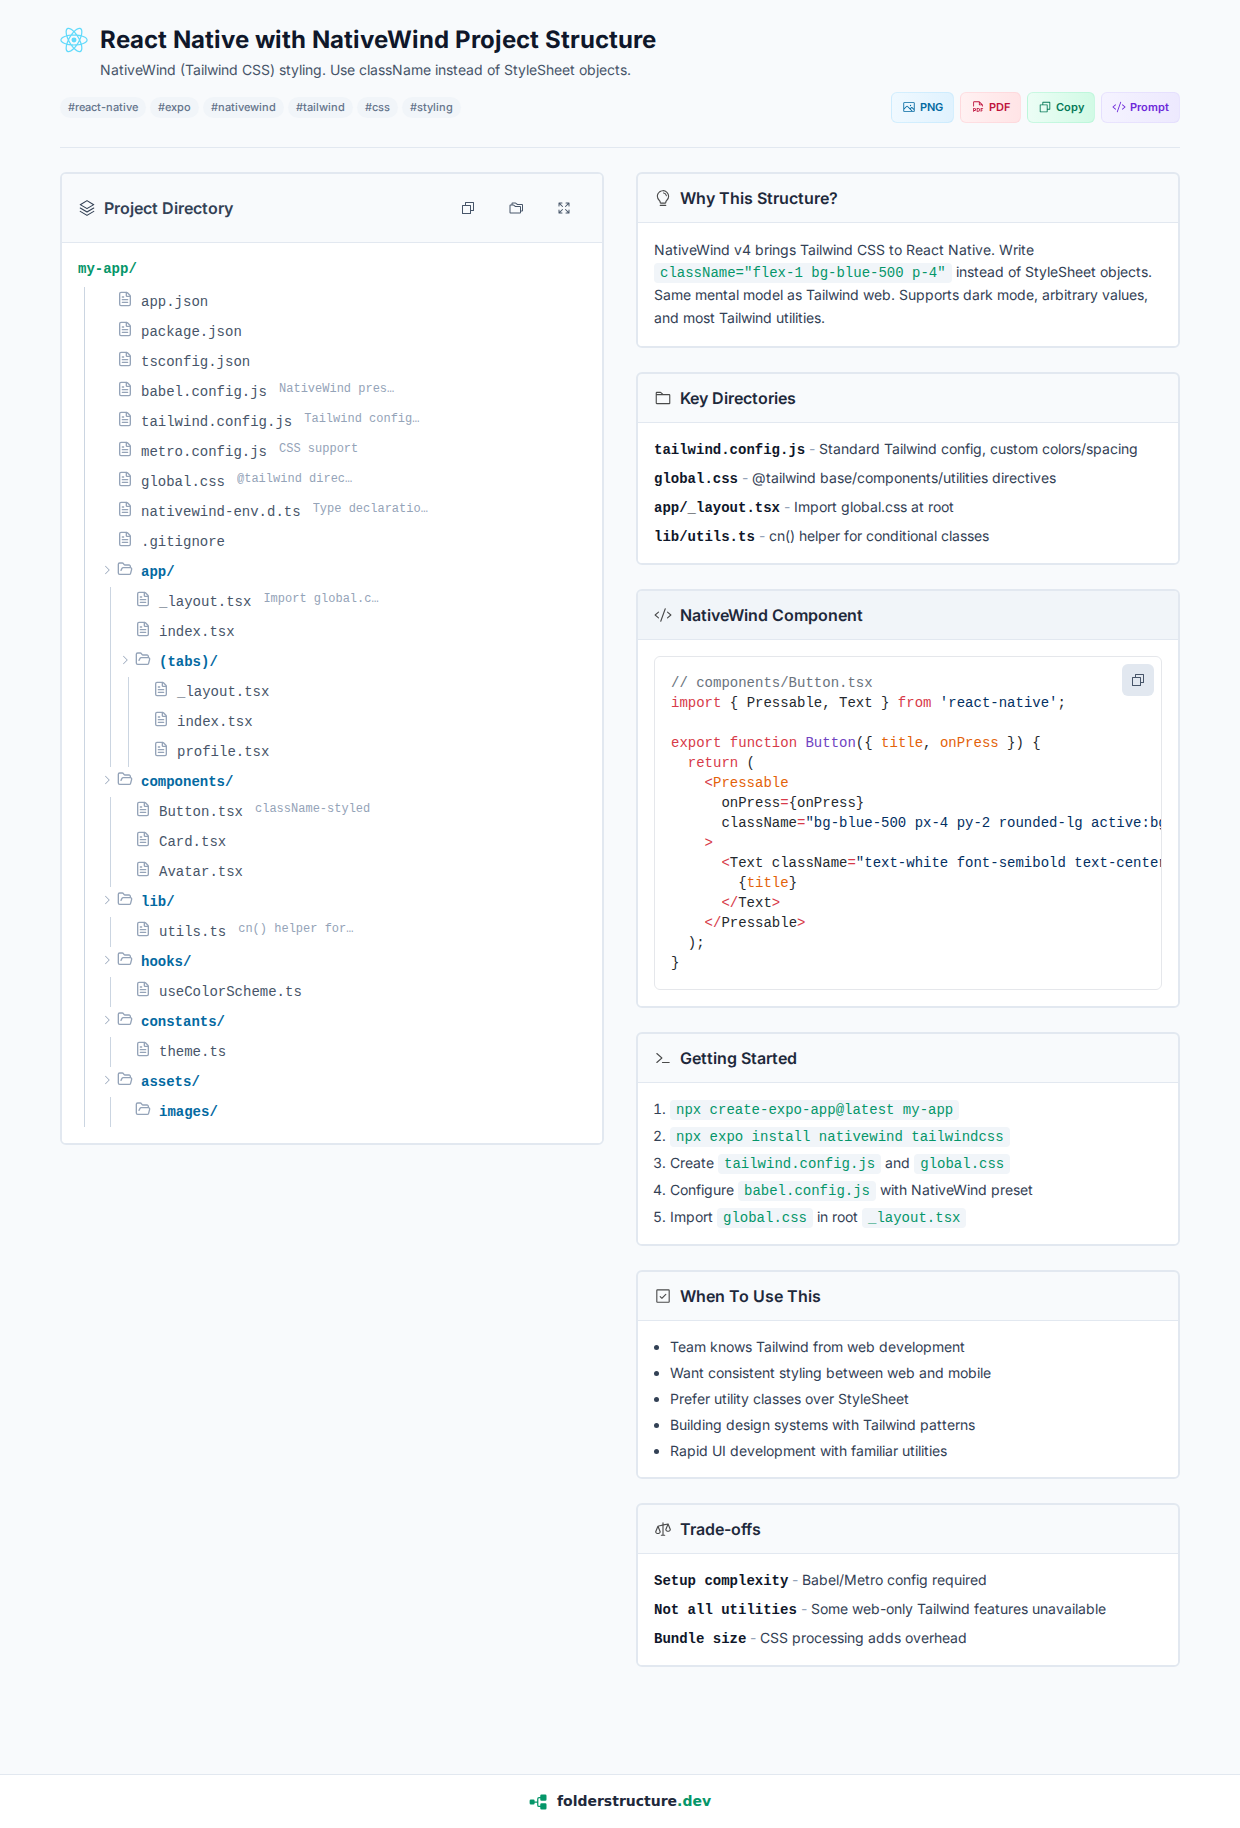Click the lightbulb icon beside Why This Structure
The width and height of the screenshot is (1240, 1828).
tap(662, 198)
